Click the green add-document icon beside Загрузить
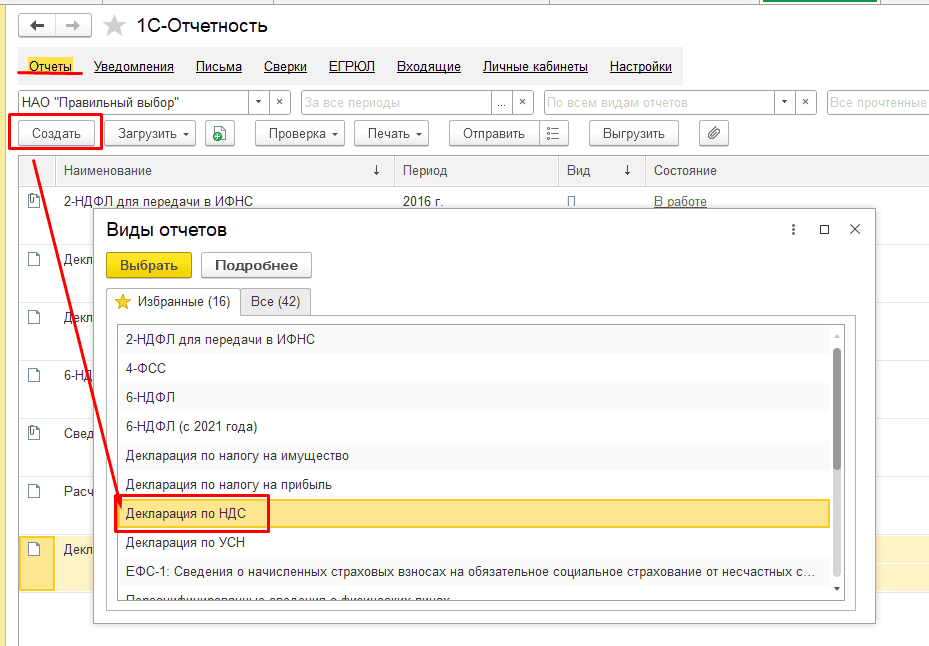The width and height of the screenshot is (929, 646). [x=219, y=133]
